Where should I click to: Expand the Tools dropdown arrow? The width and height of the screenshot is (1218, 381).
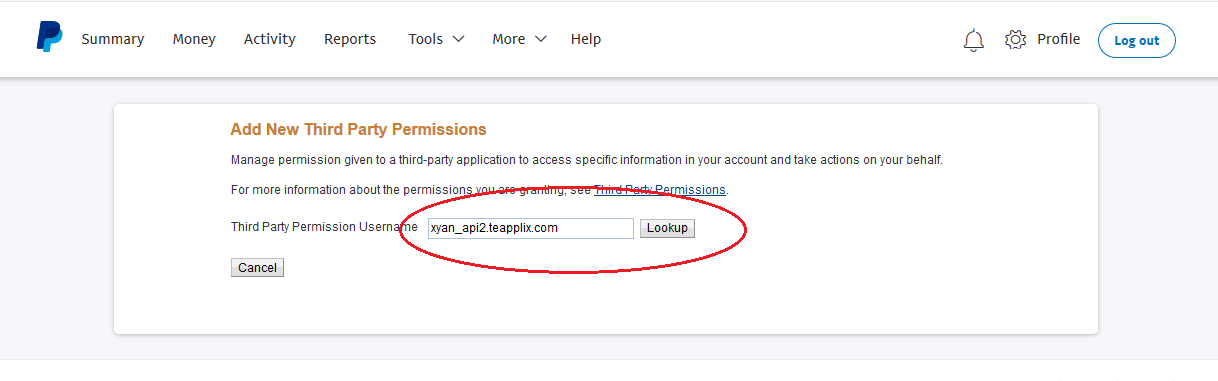(458, 39)
